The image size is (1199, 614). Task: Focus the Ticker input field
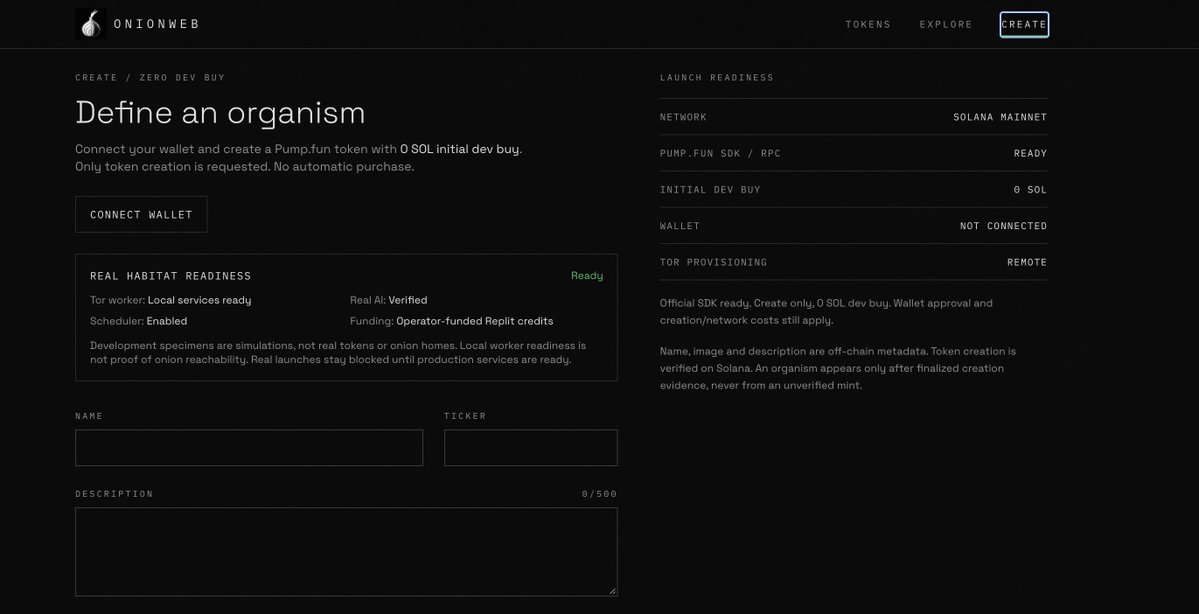point(531,447)
